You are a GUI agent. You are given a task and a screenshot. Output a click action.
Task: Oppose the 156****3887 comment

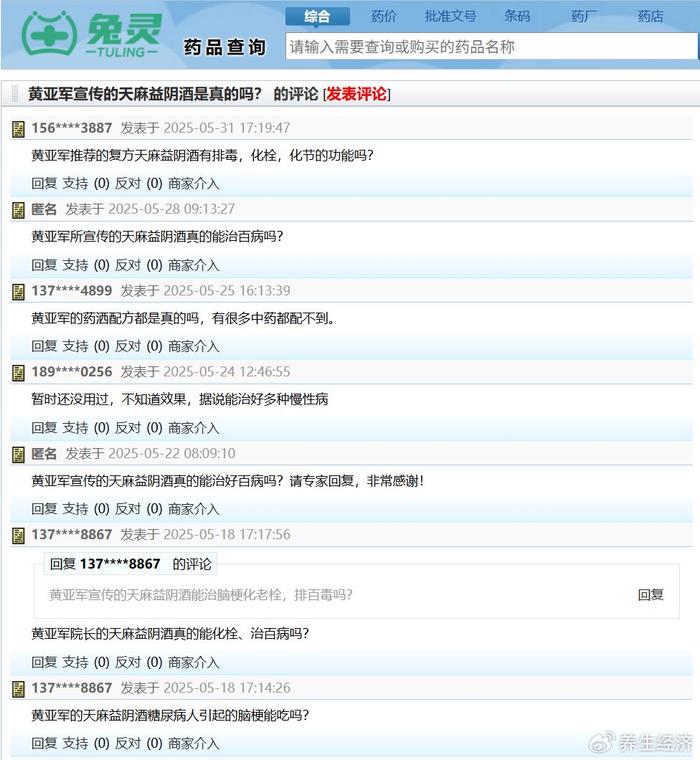(127, 184)
